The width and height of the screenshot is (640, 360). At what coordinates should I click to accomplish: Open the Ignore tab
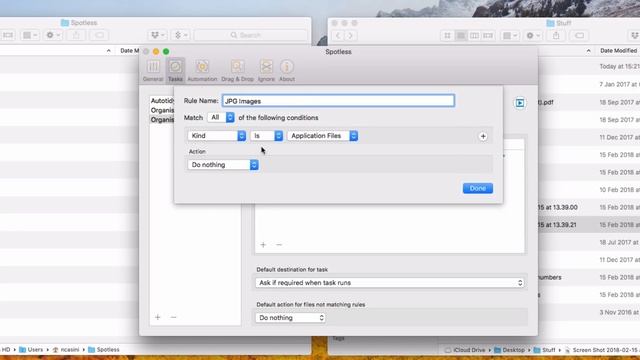click(x=266, y=70)
